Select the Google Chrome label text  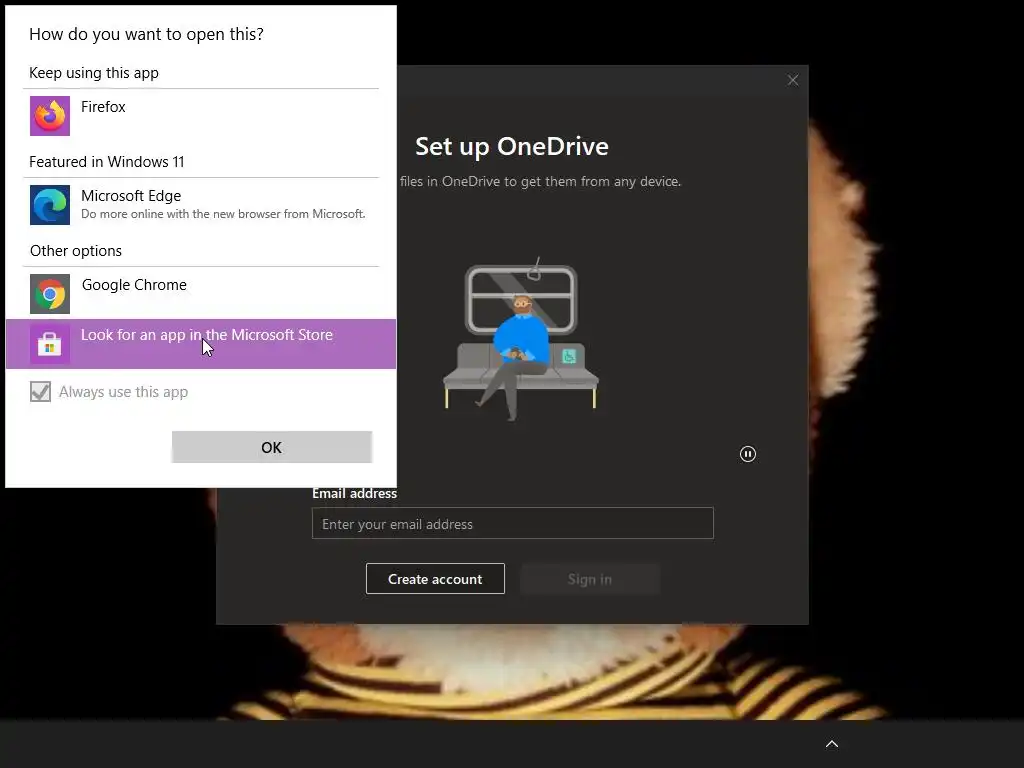pyautogui.click(x=134, y=285)
